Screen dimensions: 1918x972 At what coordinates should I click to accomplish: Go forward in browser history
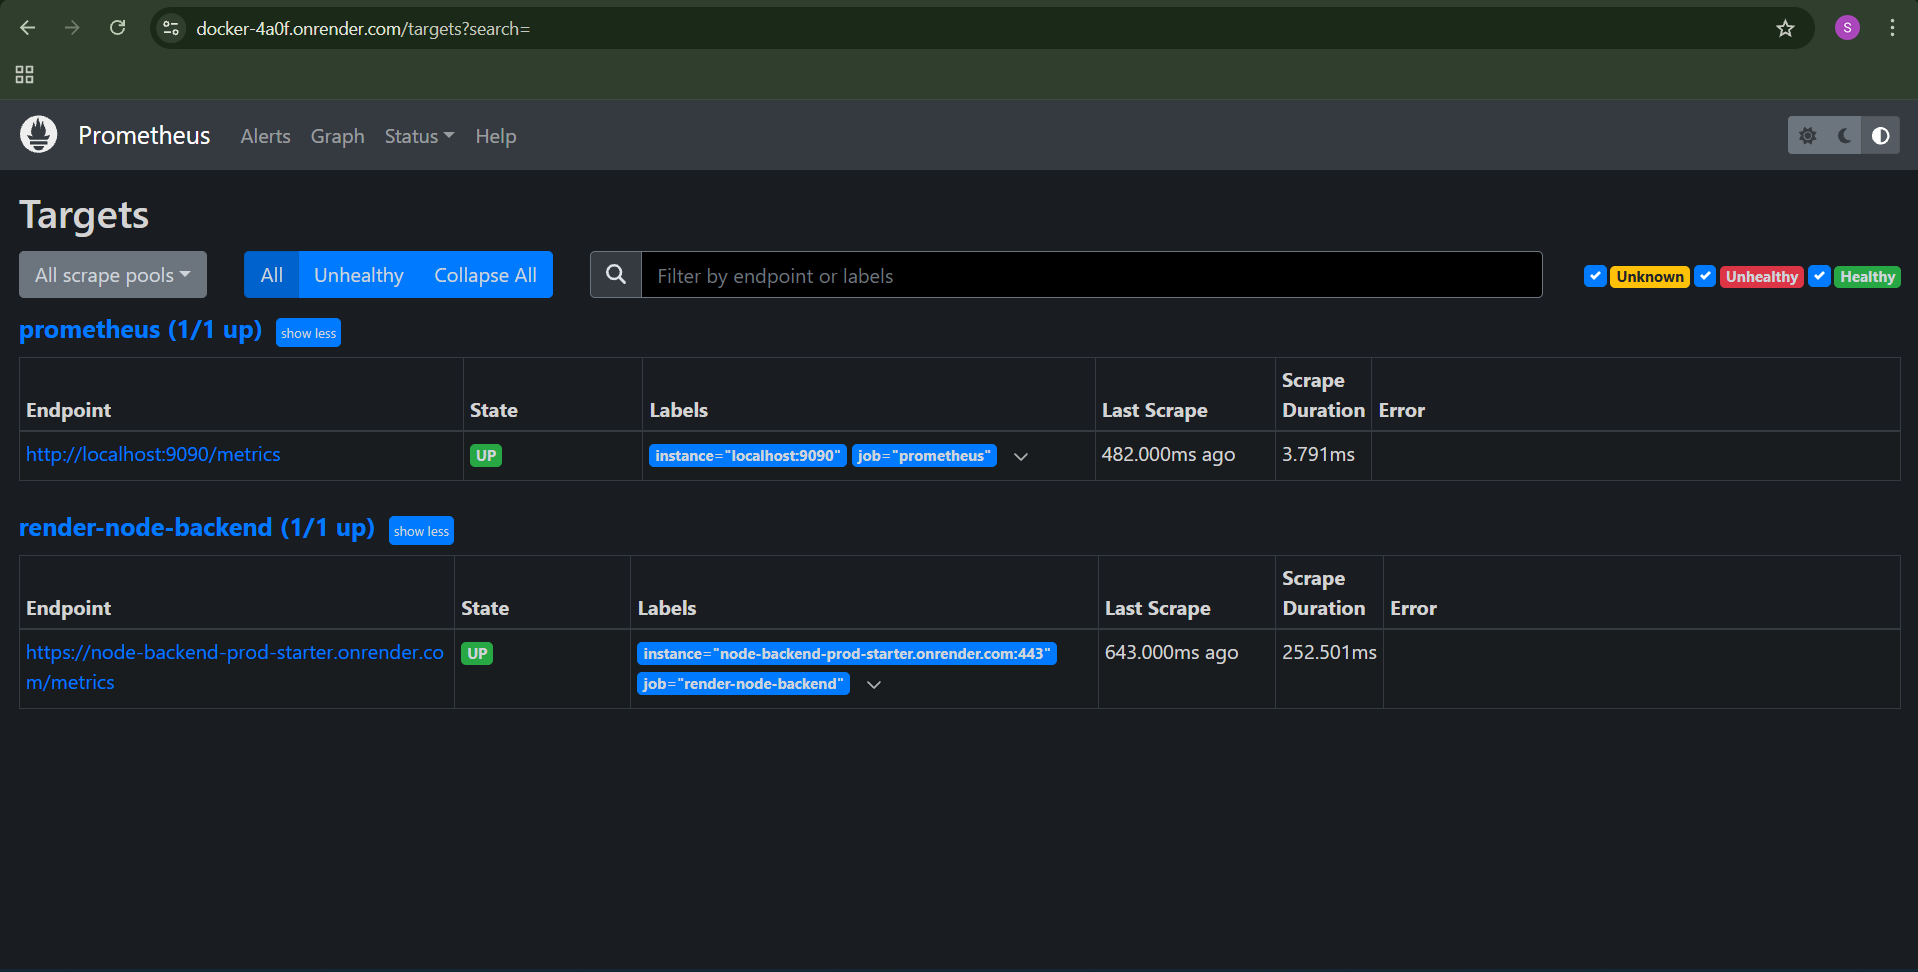point(72,28)
